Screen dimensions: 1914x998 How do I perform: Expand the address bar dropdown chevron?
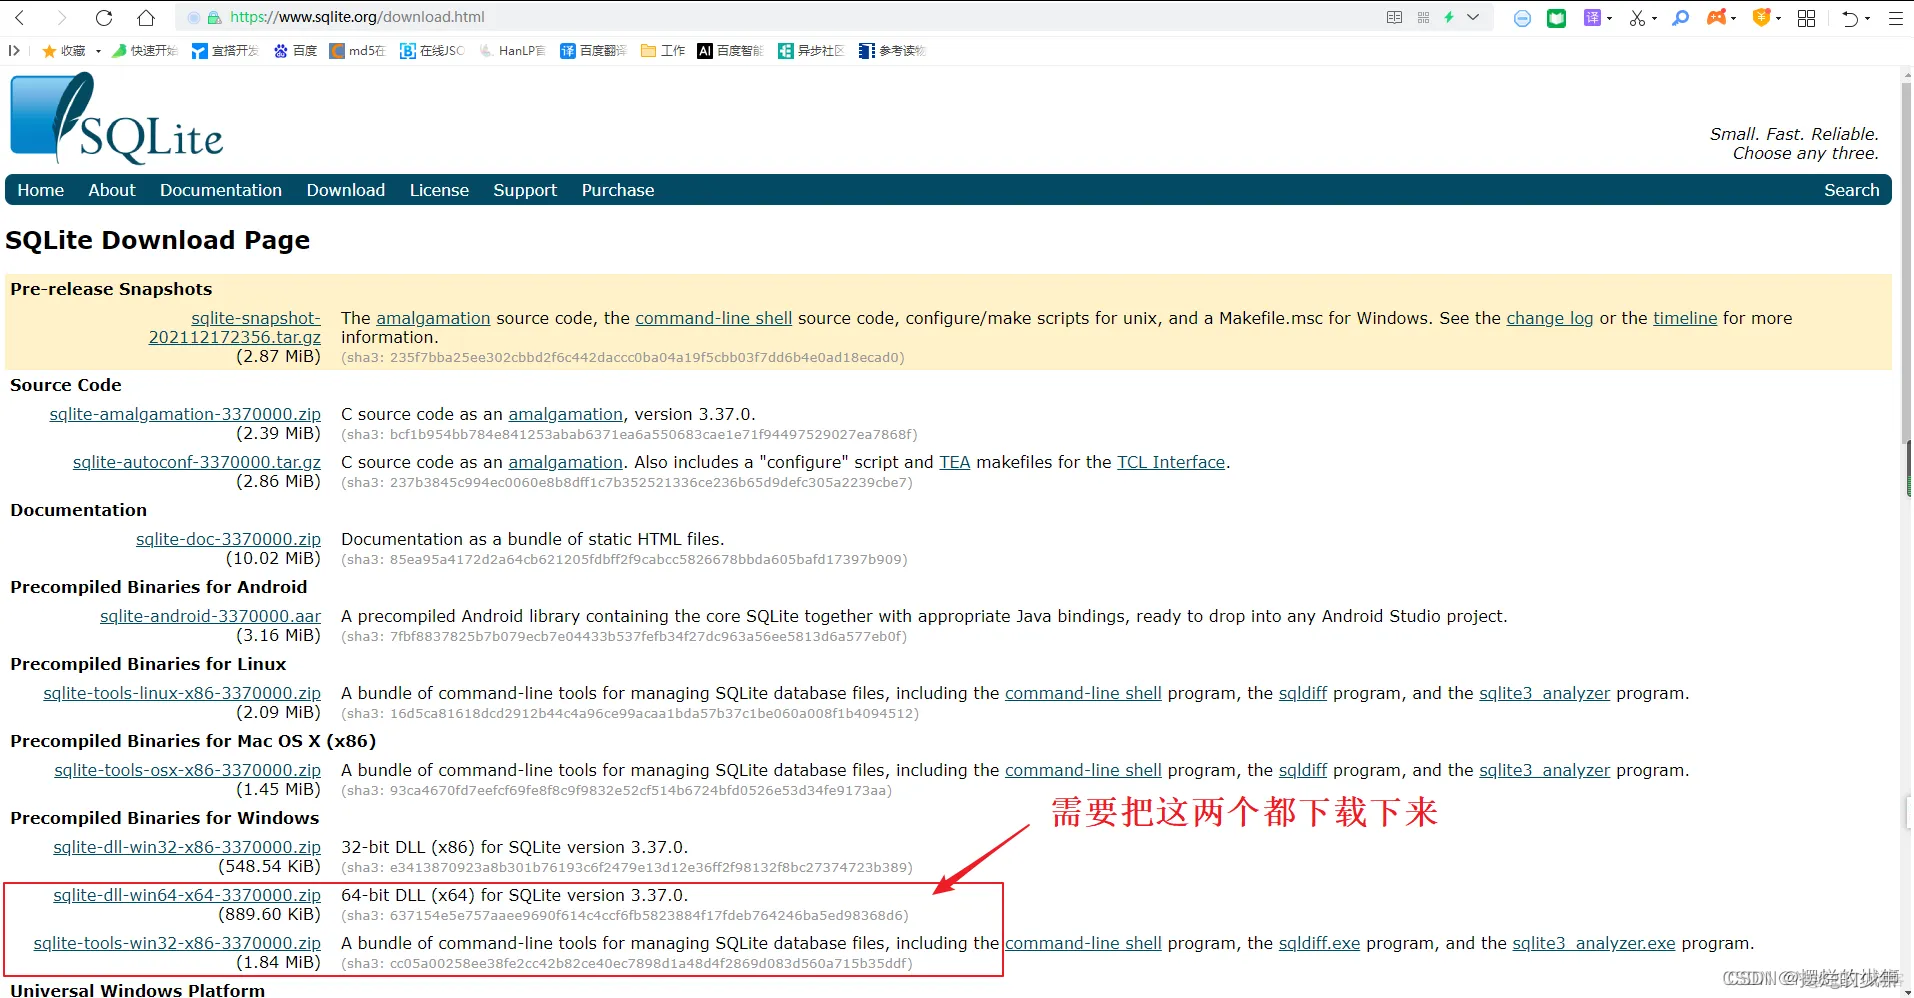(1473, 17)
